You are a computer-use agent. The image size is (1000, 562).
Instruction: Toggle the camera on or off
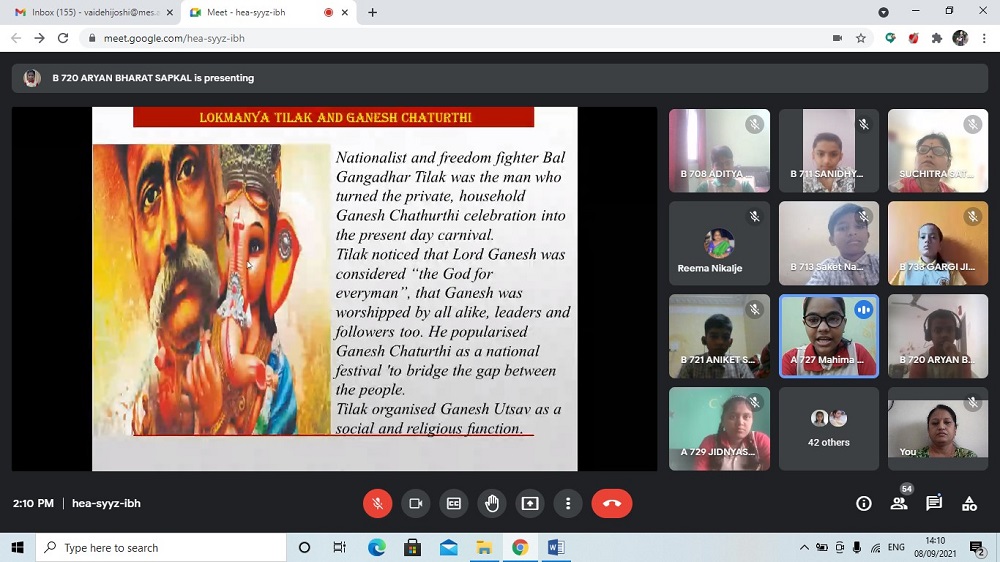click(x=415, y=504)
